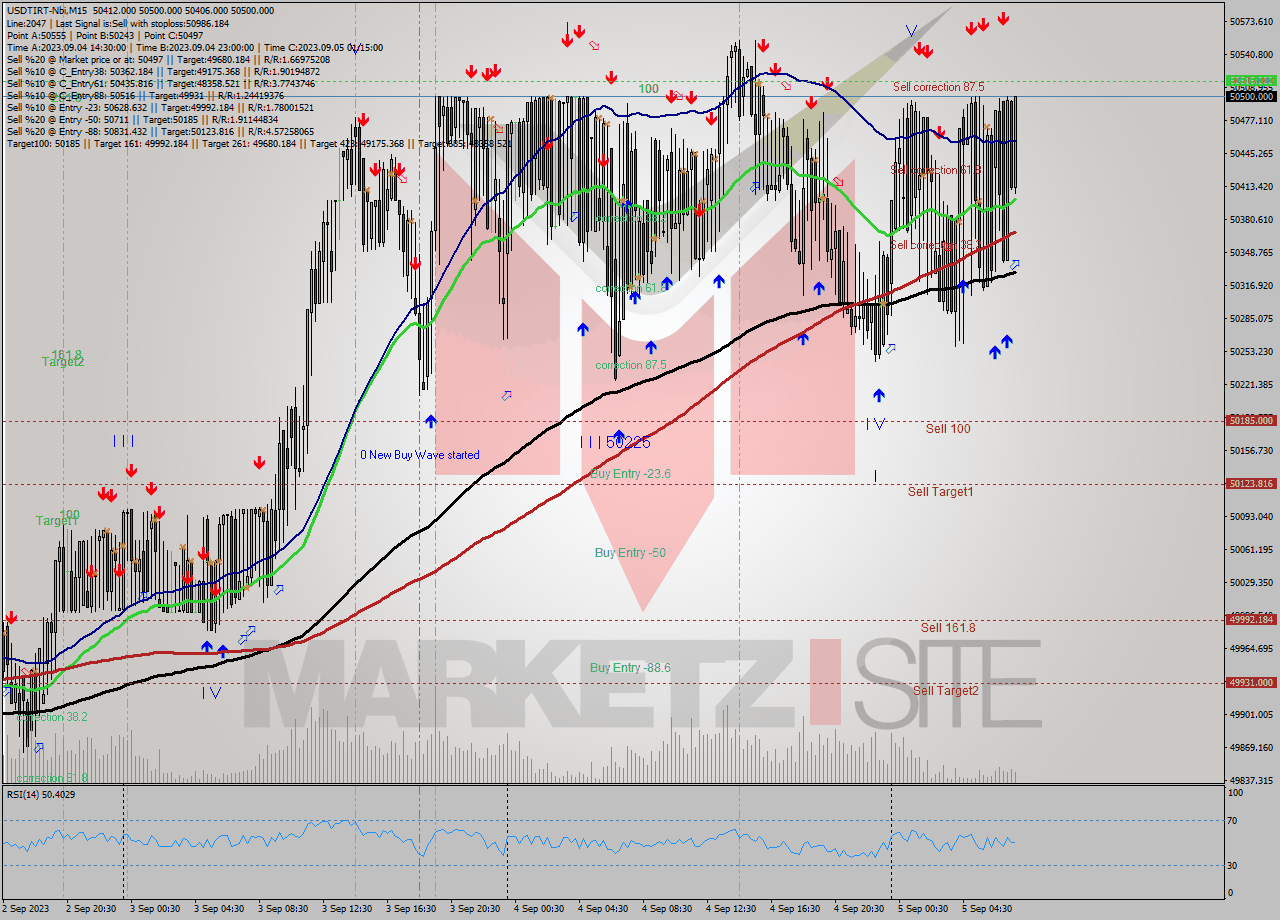Select the 'Sell Target1' label
Viewport: 1280px width, 920px height.
tap(940, 491)
